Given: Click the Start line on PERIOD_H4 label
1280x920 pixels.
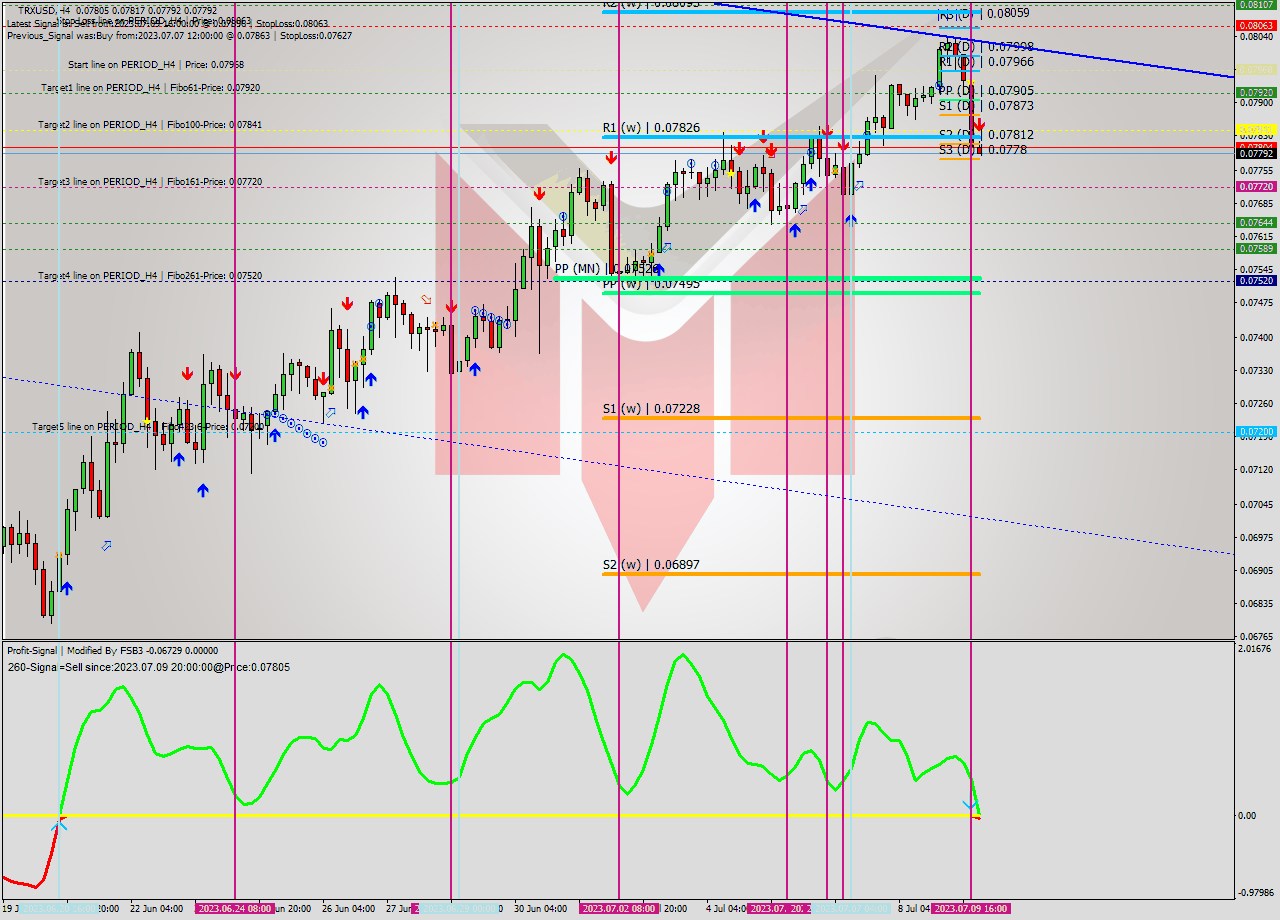Looking at the screenshot, I should click(x=156, y=64).
